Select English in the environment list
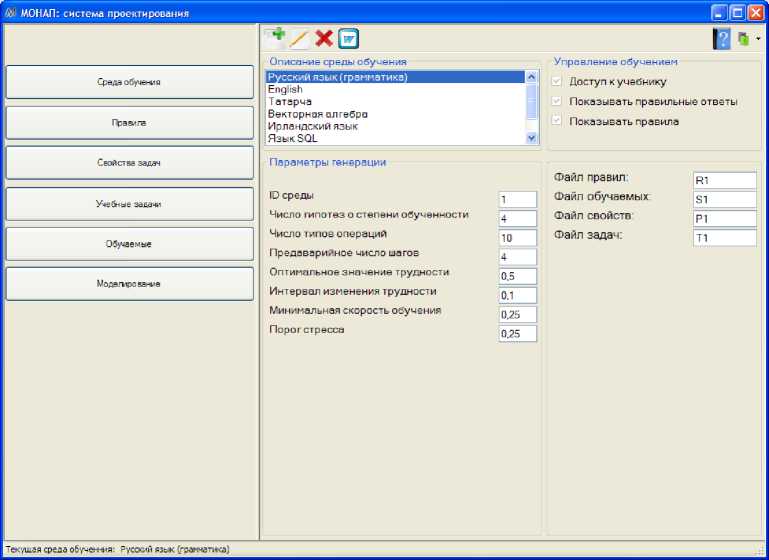This screenshot has height=560, width=769. point(395,89)
